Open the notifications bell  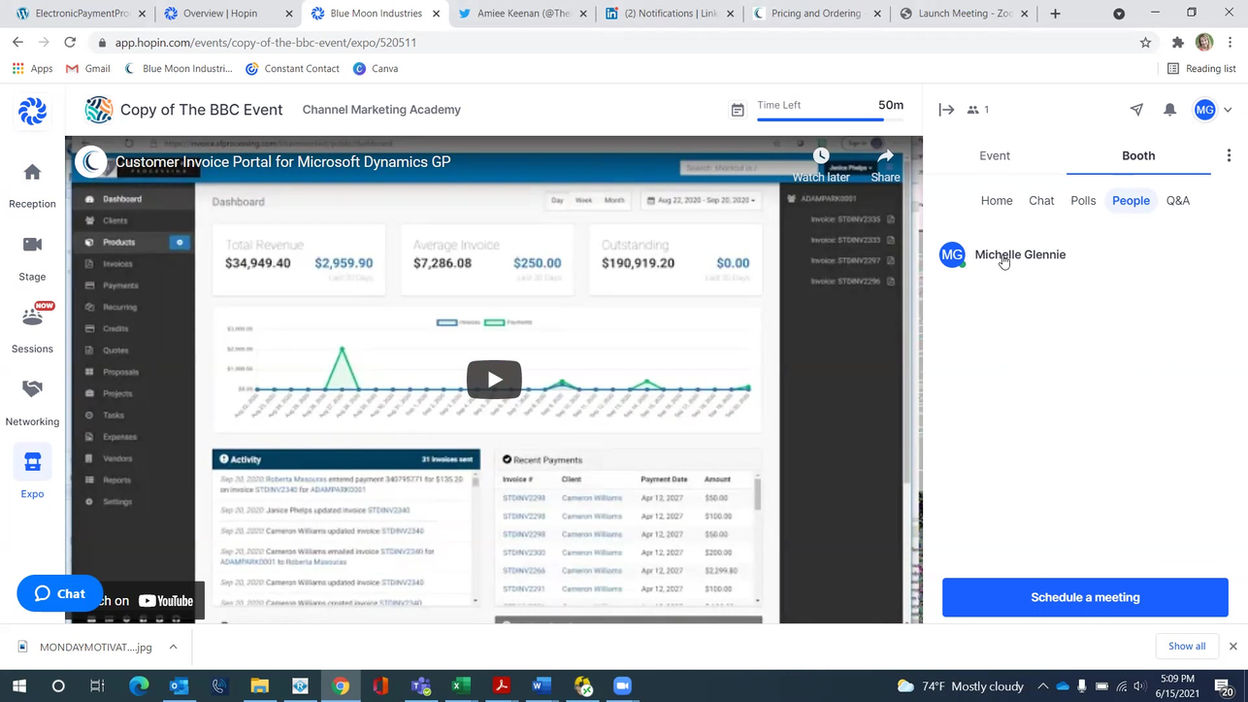point(1169,110)
